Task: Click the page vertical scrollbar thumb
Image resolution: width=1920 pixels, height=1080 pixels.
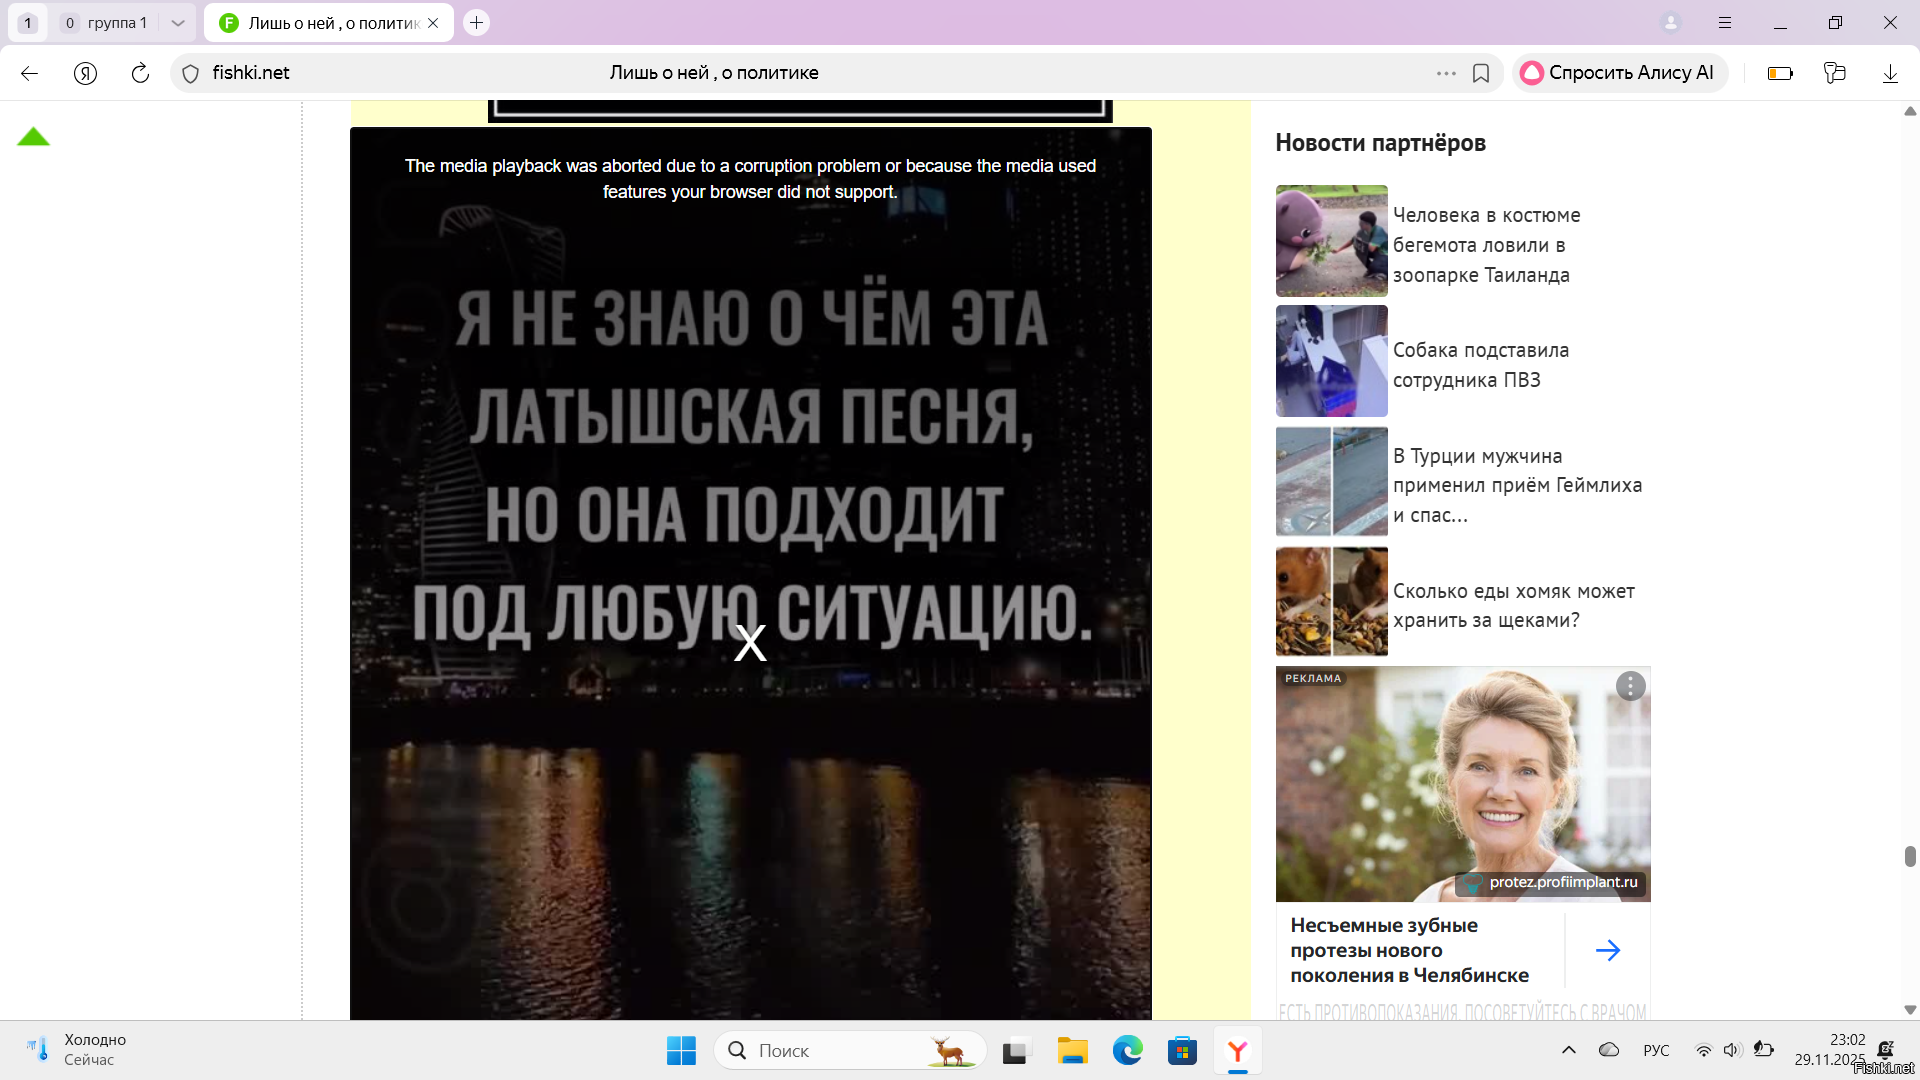Action: click(1910, 856)
